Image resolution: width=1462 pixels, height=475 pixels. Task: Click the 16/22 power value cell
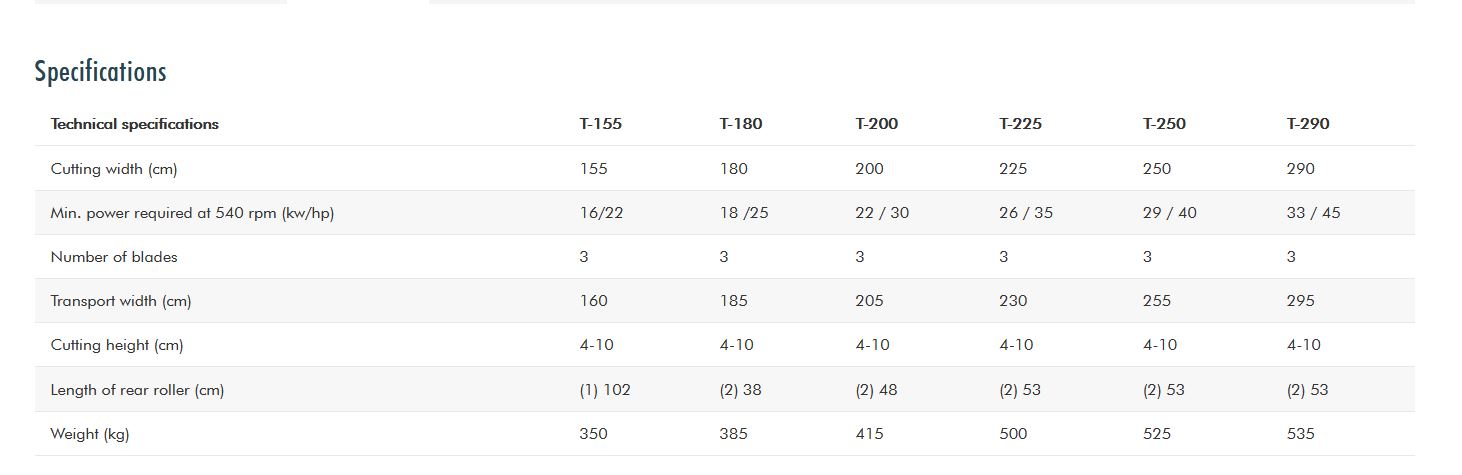[601, 213]
